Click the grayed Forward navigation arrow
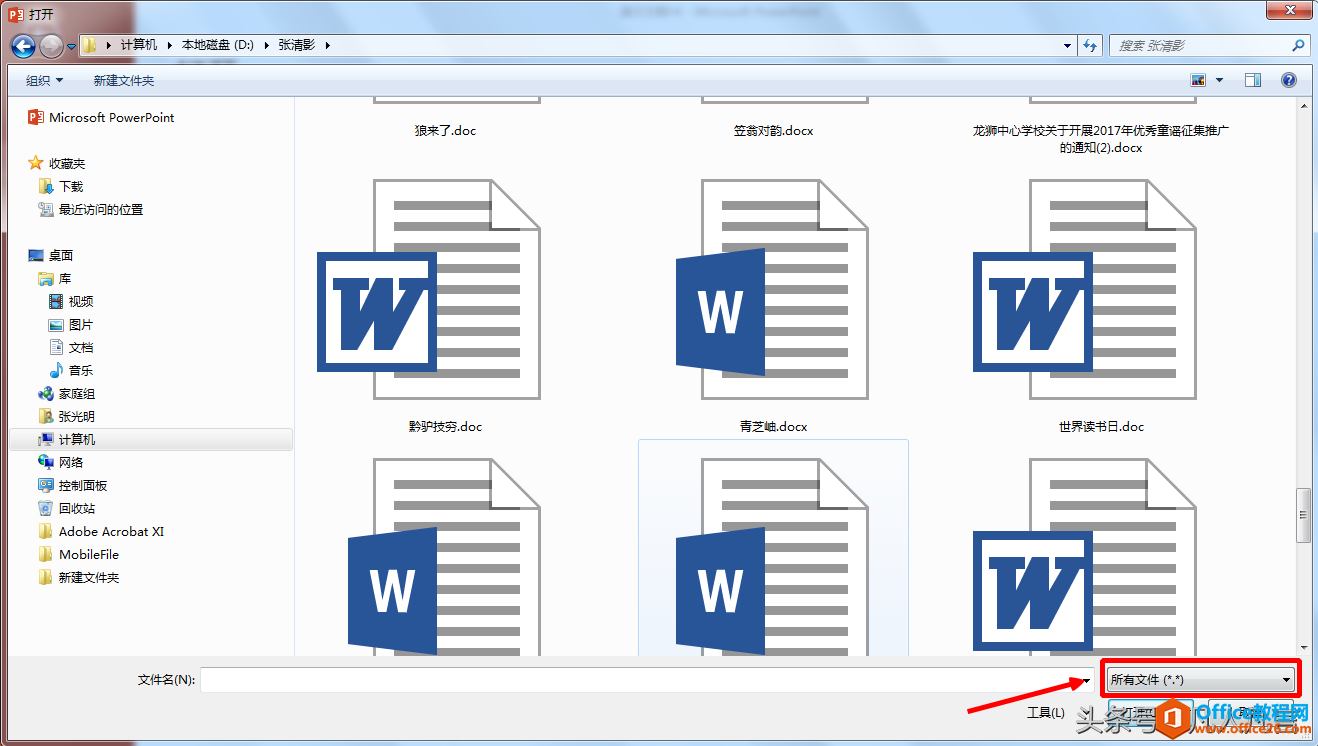1318x746 pixels. 51,45
